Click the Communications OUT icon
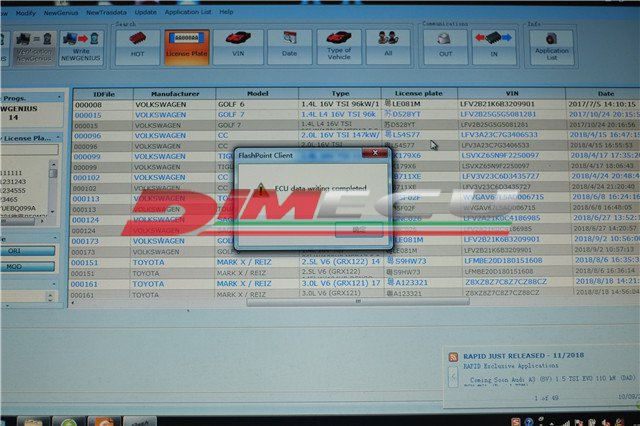Screen dimensions: 640x426 [x=444, y=45]
